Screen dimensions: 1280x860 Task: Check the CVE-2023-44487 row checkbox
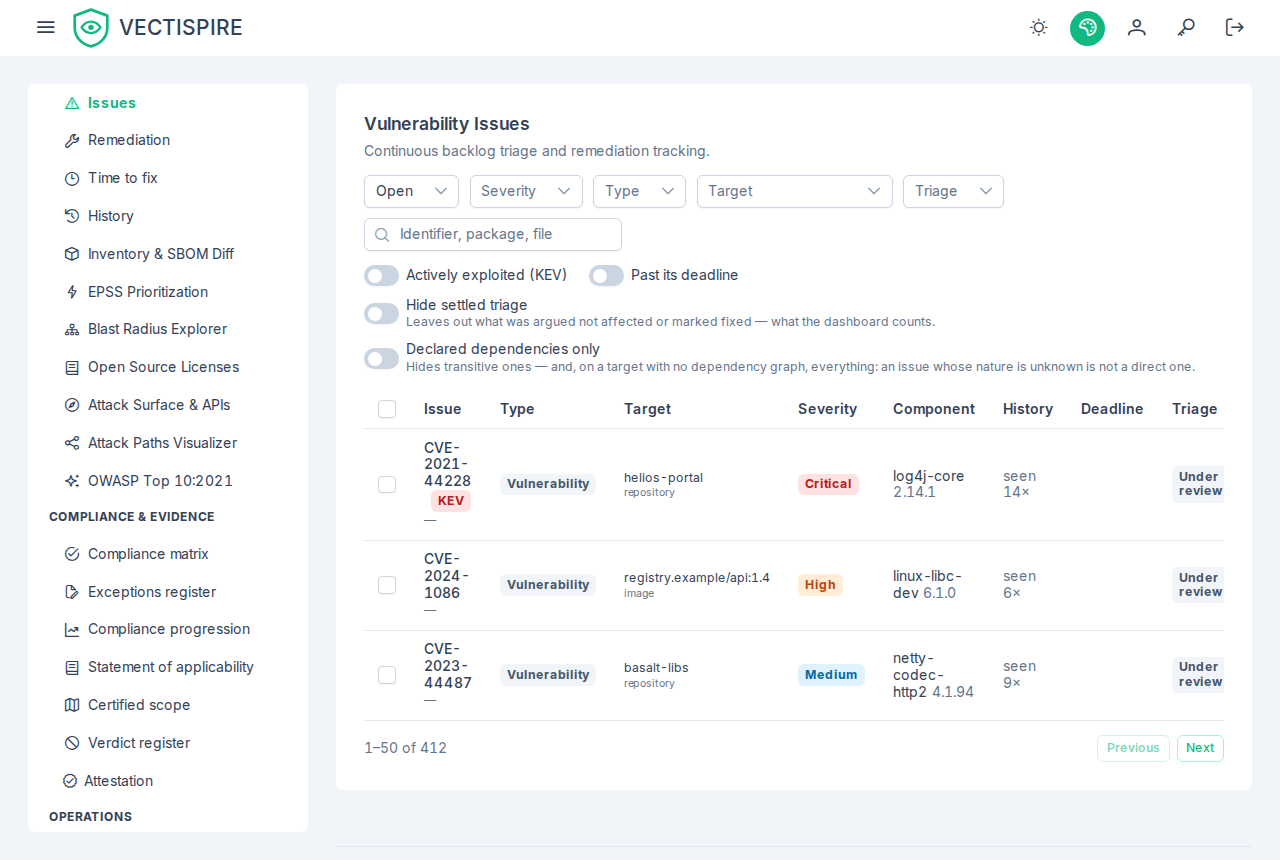point(387,675)
